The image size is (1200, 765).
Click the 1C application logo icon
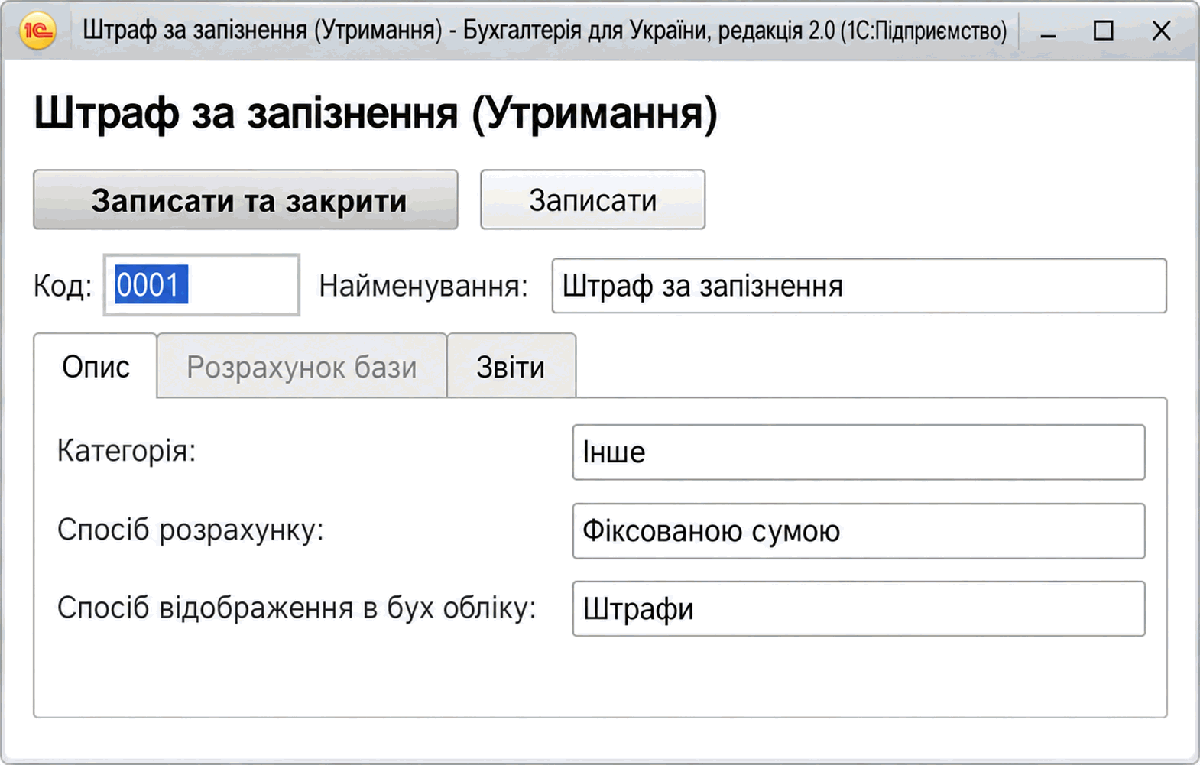coord(37,31)
